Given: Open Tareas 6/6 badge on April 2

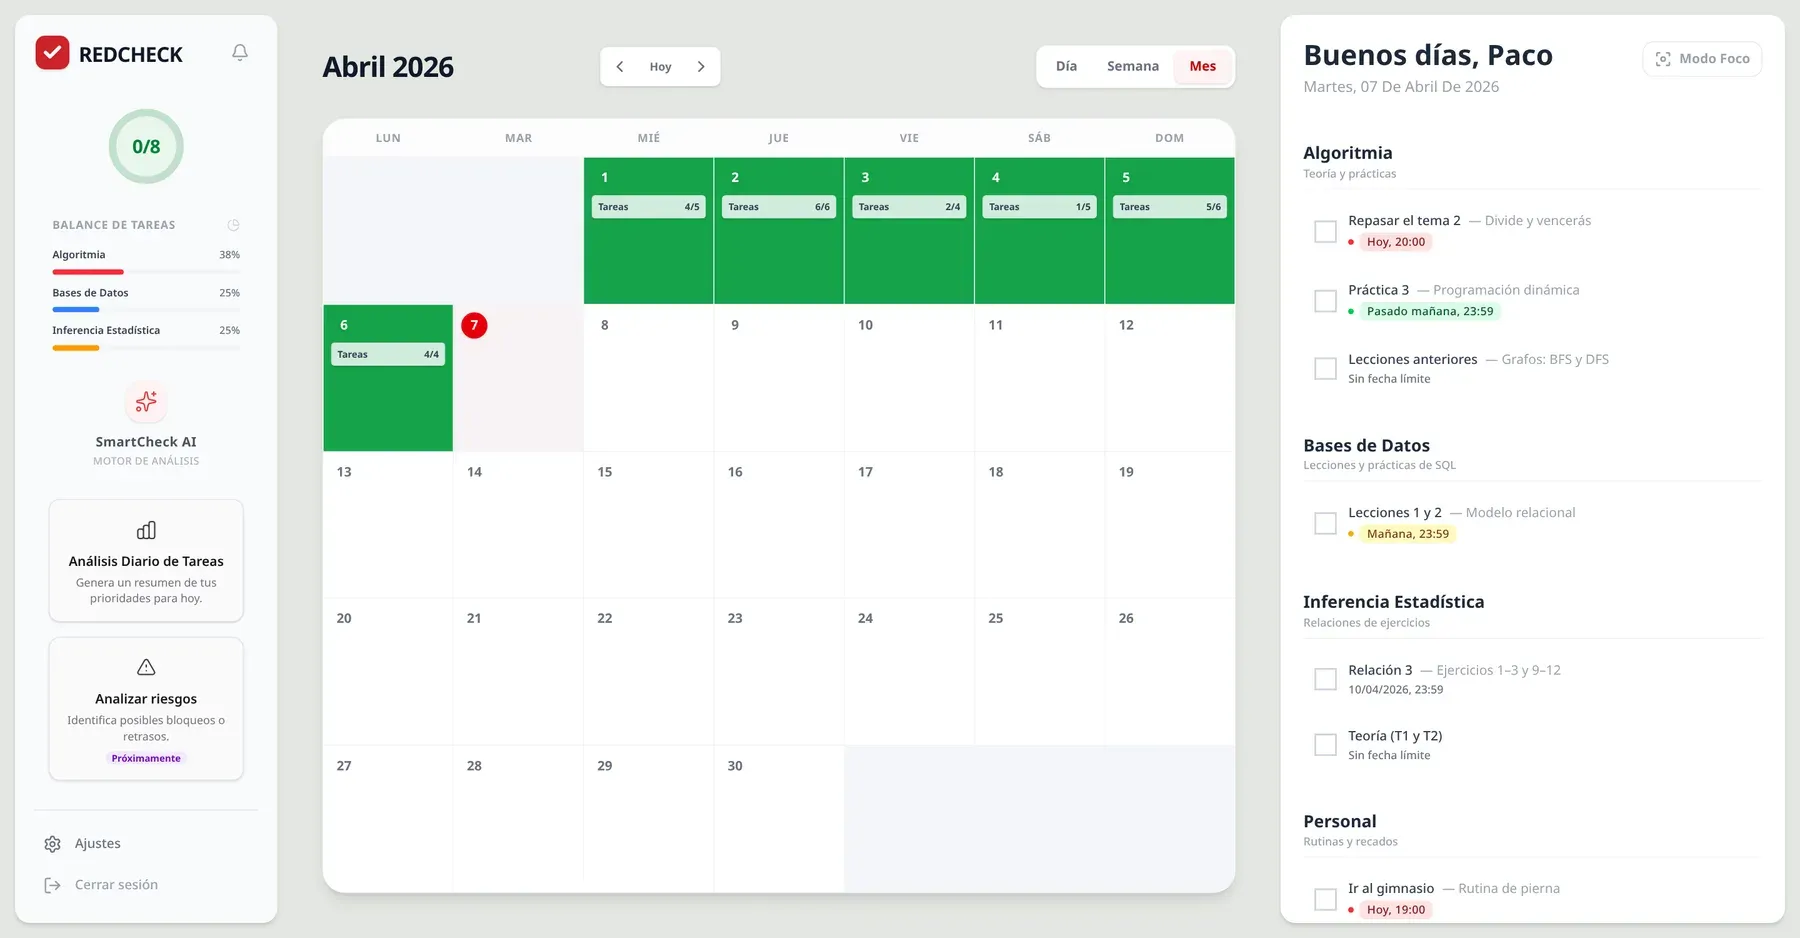Looking at the screenshot, I should pyautogui.click(x=779, y=207).
